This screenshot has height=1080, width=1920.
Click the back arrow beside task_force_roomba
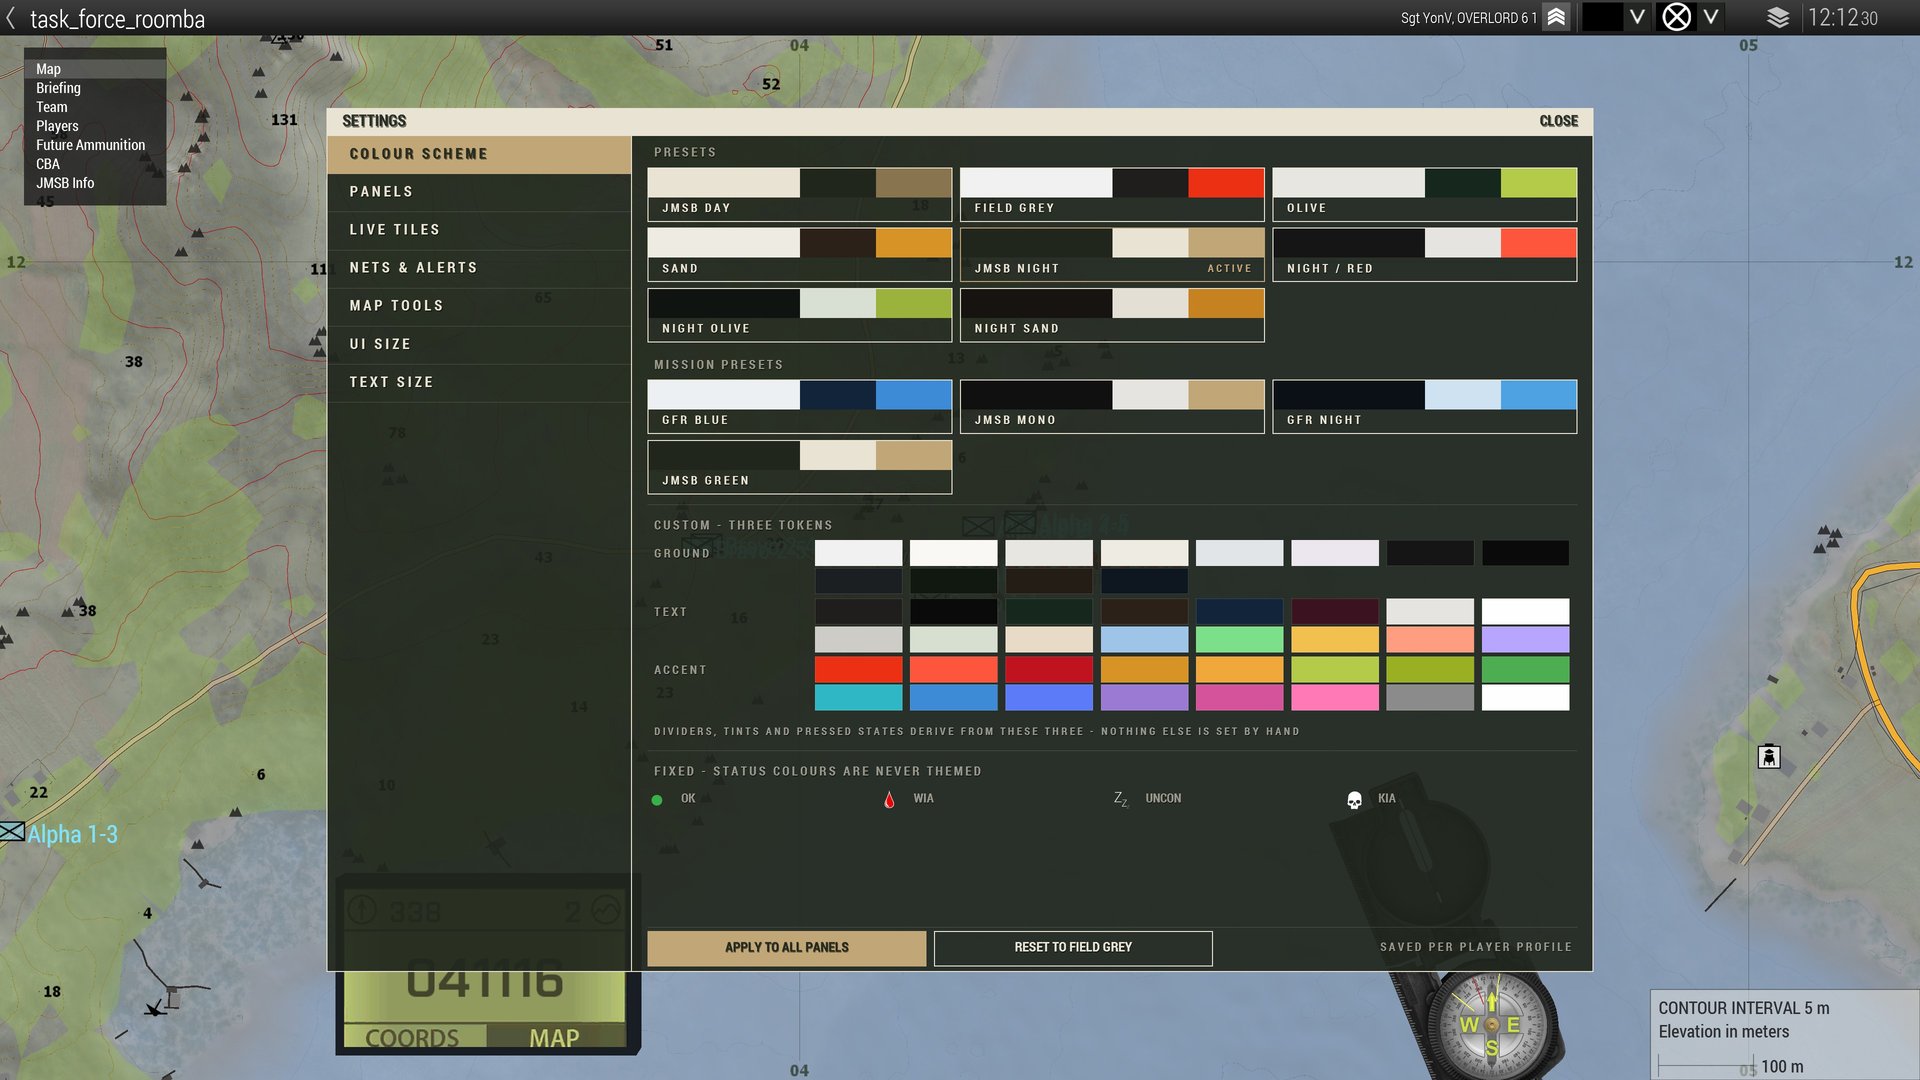(11, 18)
